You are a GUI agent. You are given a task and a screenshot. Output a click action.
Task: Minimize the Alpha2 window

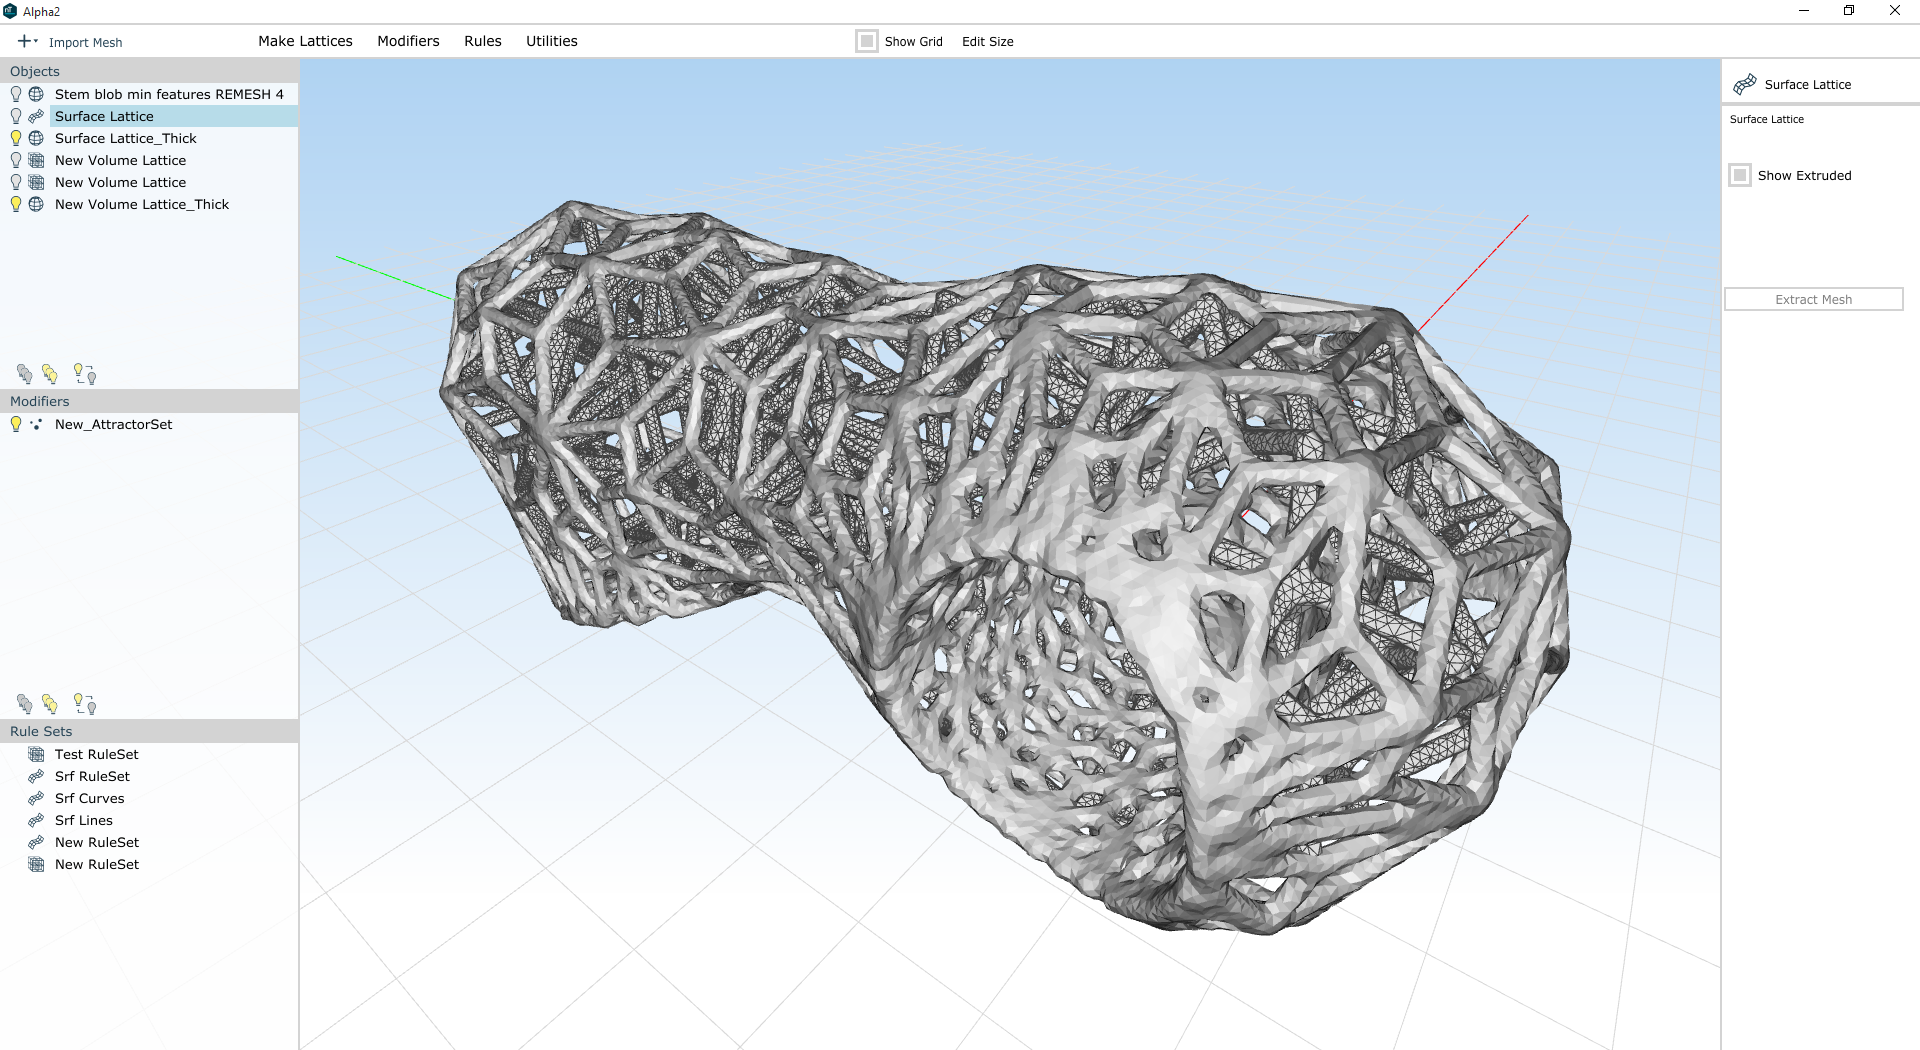pyautogui.click(x=1804, y=11)
